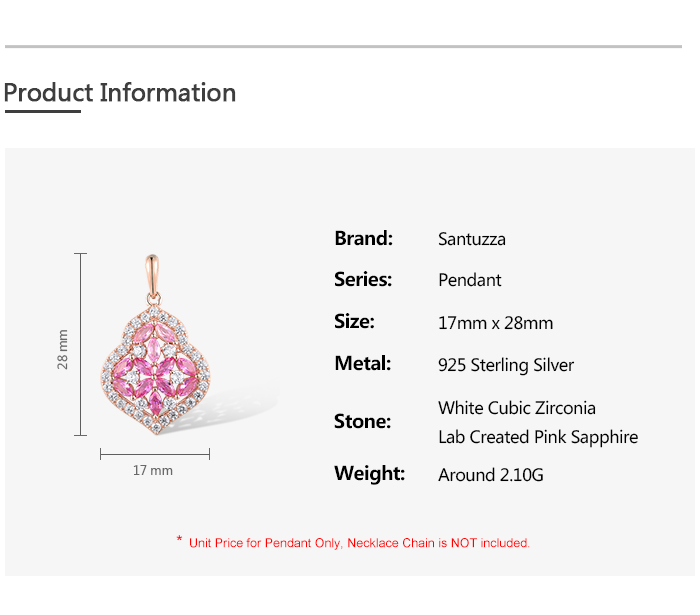700x615 pixels.
Task: Click the 28 mm height dimension label
Action: click(x=62, y=349)
